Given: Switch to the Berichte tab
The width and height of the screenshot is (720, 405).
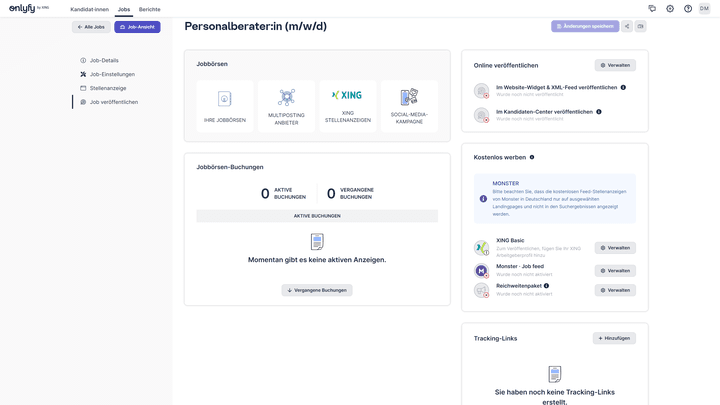Looking at the screenshot, I should [149, 9].
